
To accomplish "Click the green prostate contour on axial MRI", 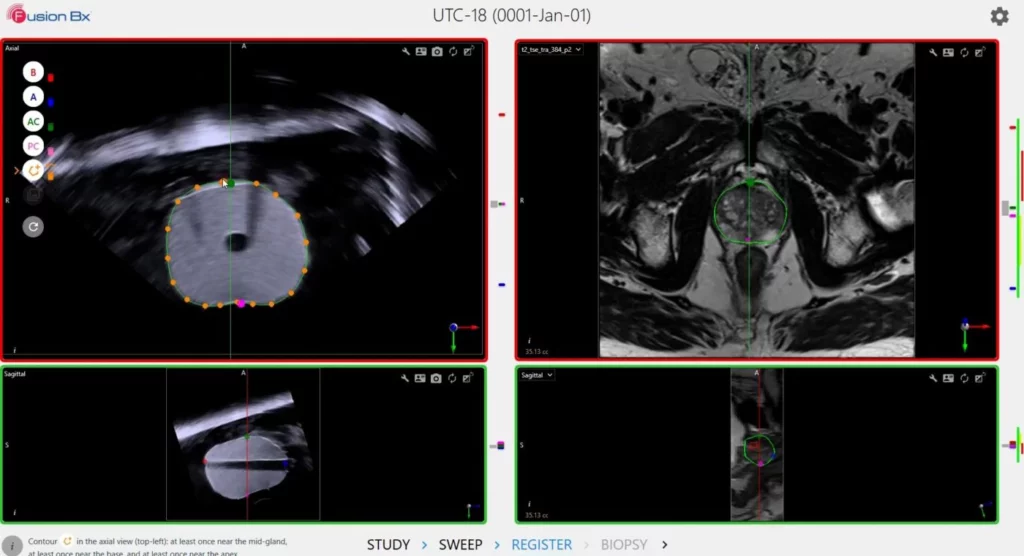I will 750,213.
